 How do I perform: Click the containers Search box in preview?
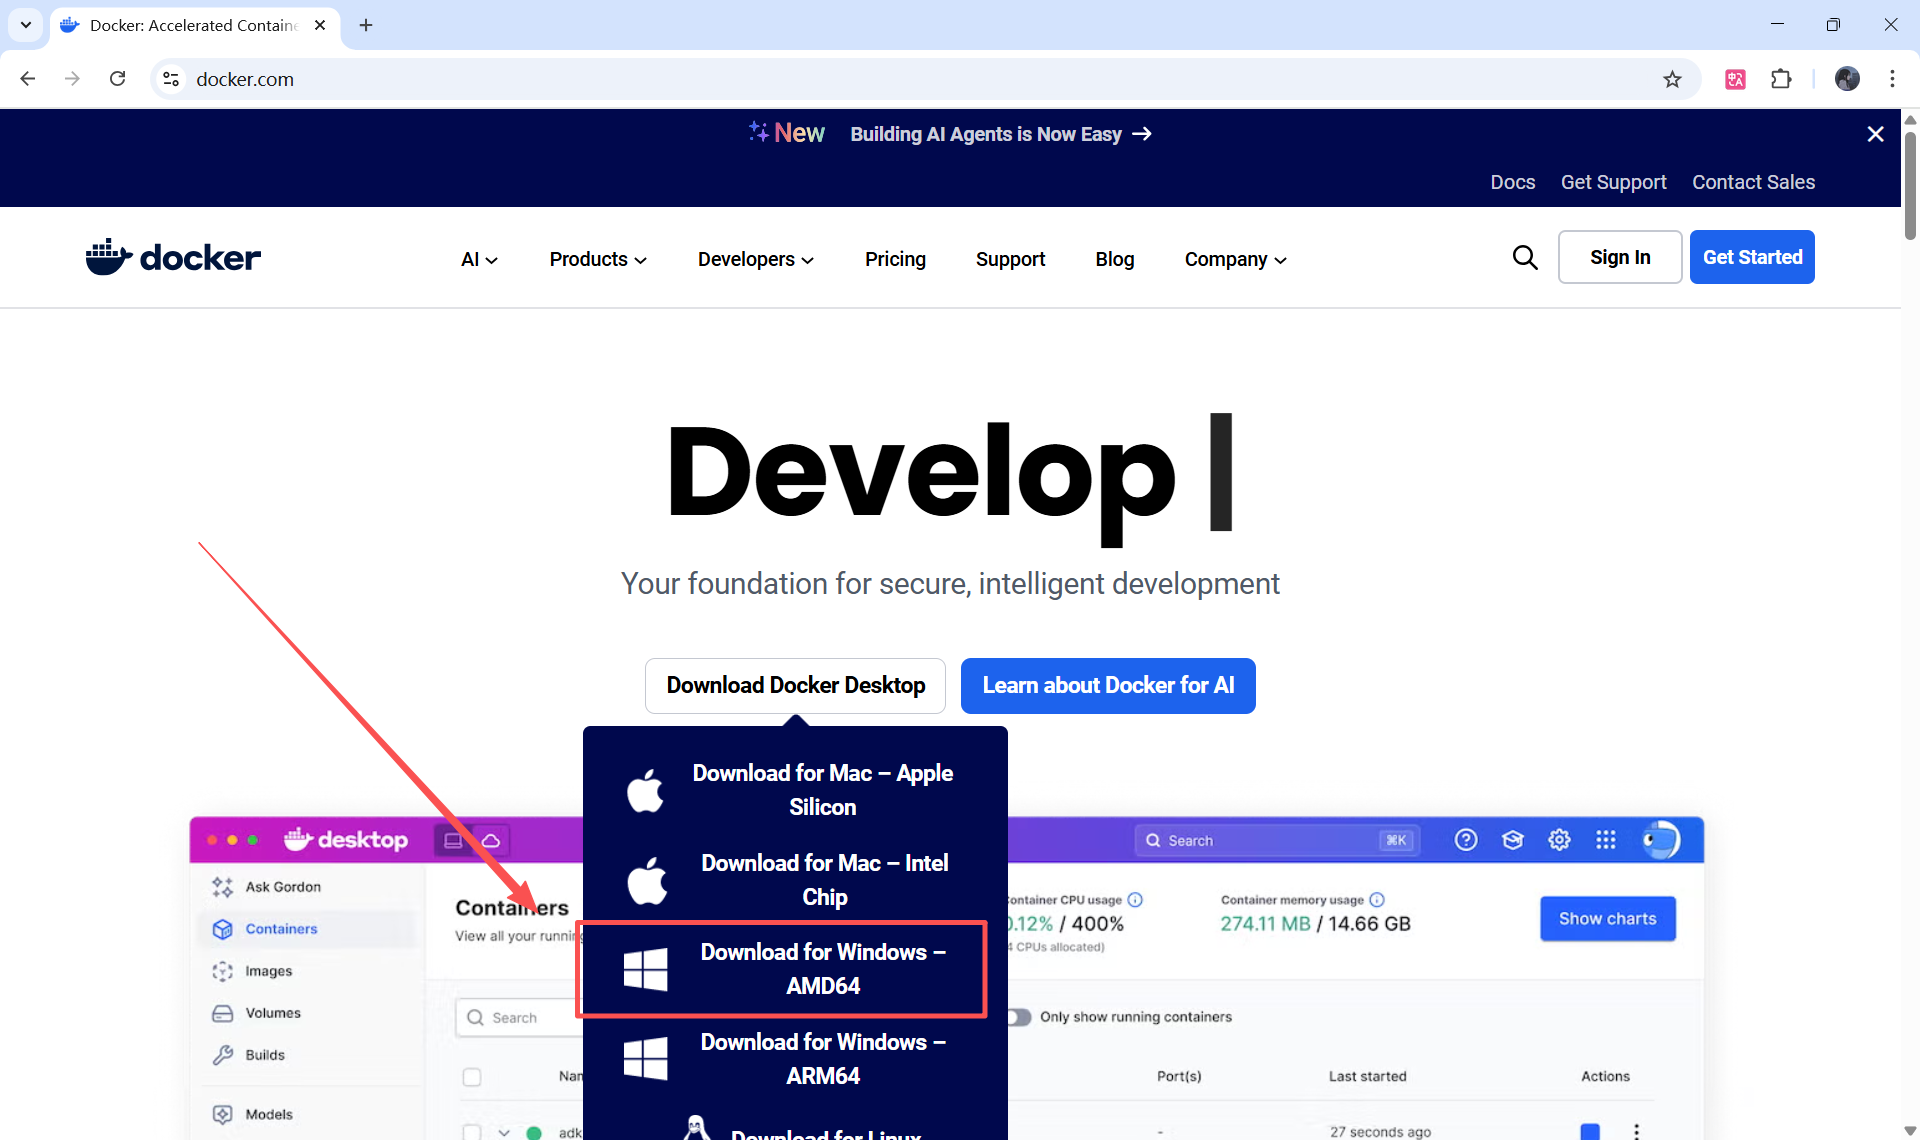pyautogui.click(x=518, y=1017)
